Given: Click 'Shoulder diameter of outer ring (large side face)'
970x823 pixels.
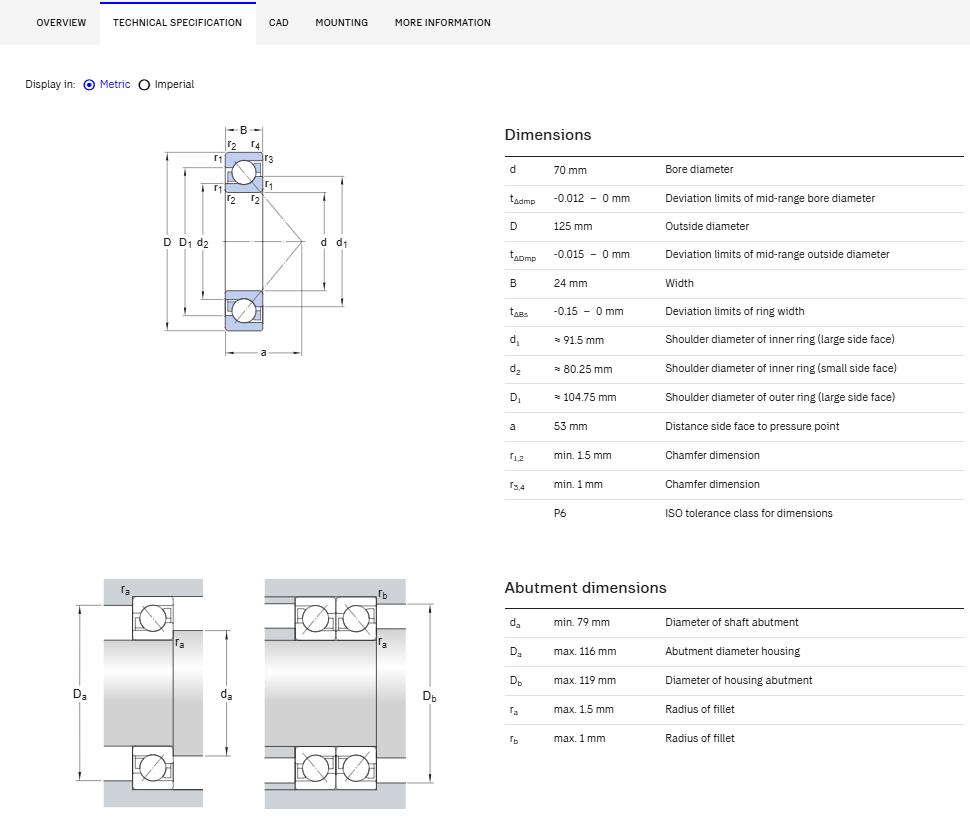Looking at the screenshot, I should pos(780,397).
